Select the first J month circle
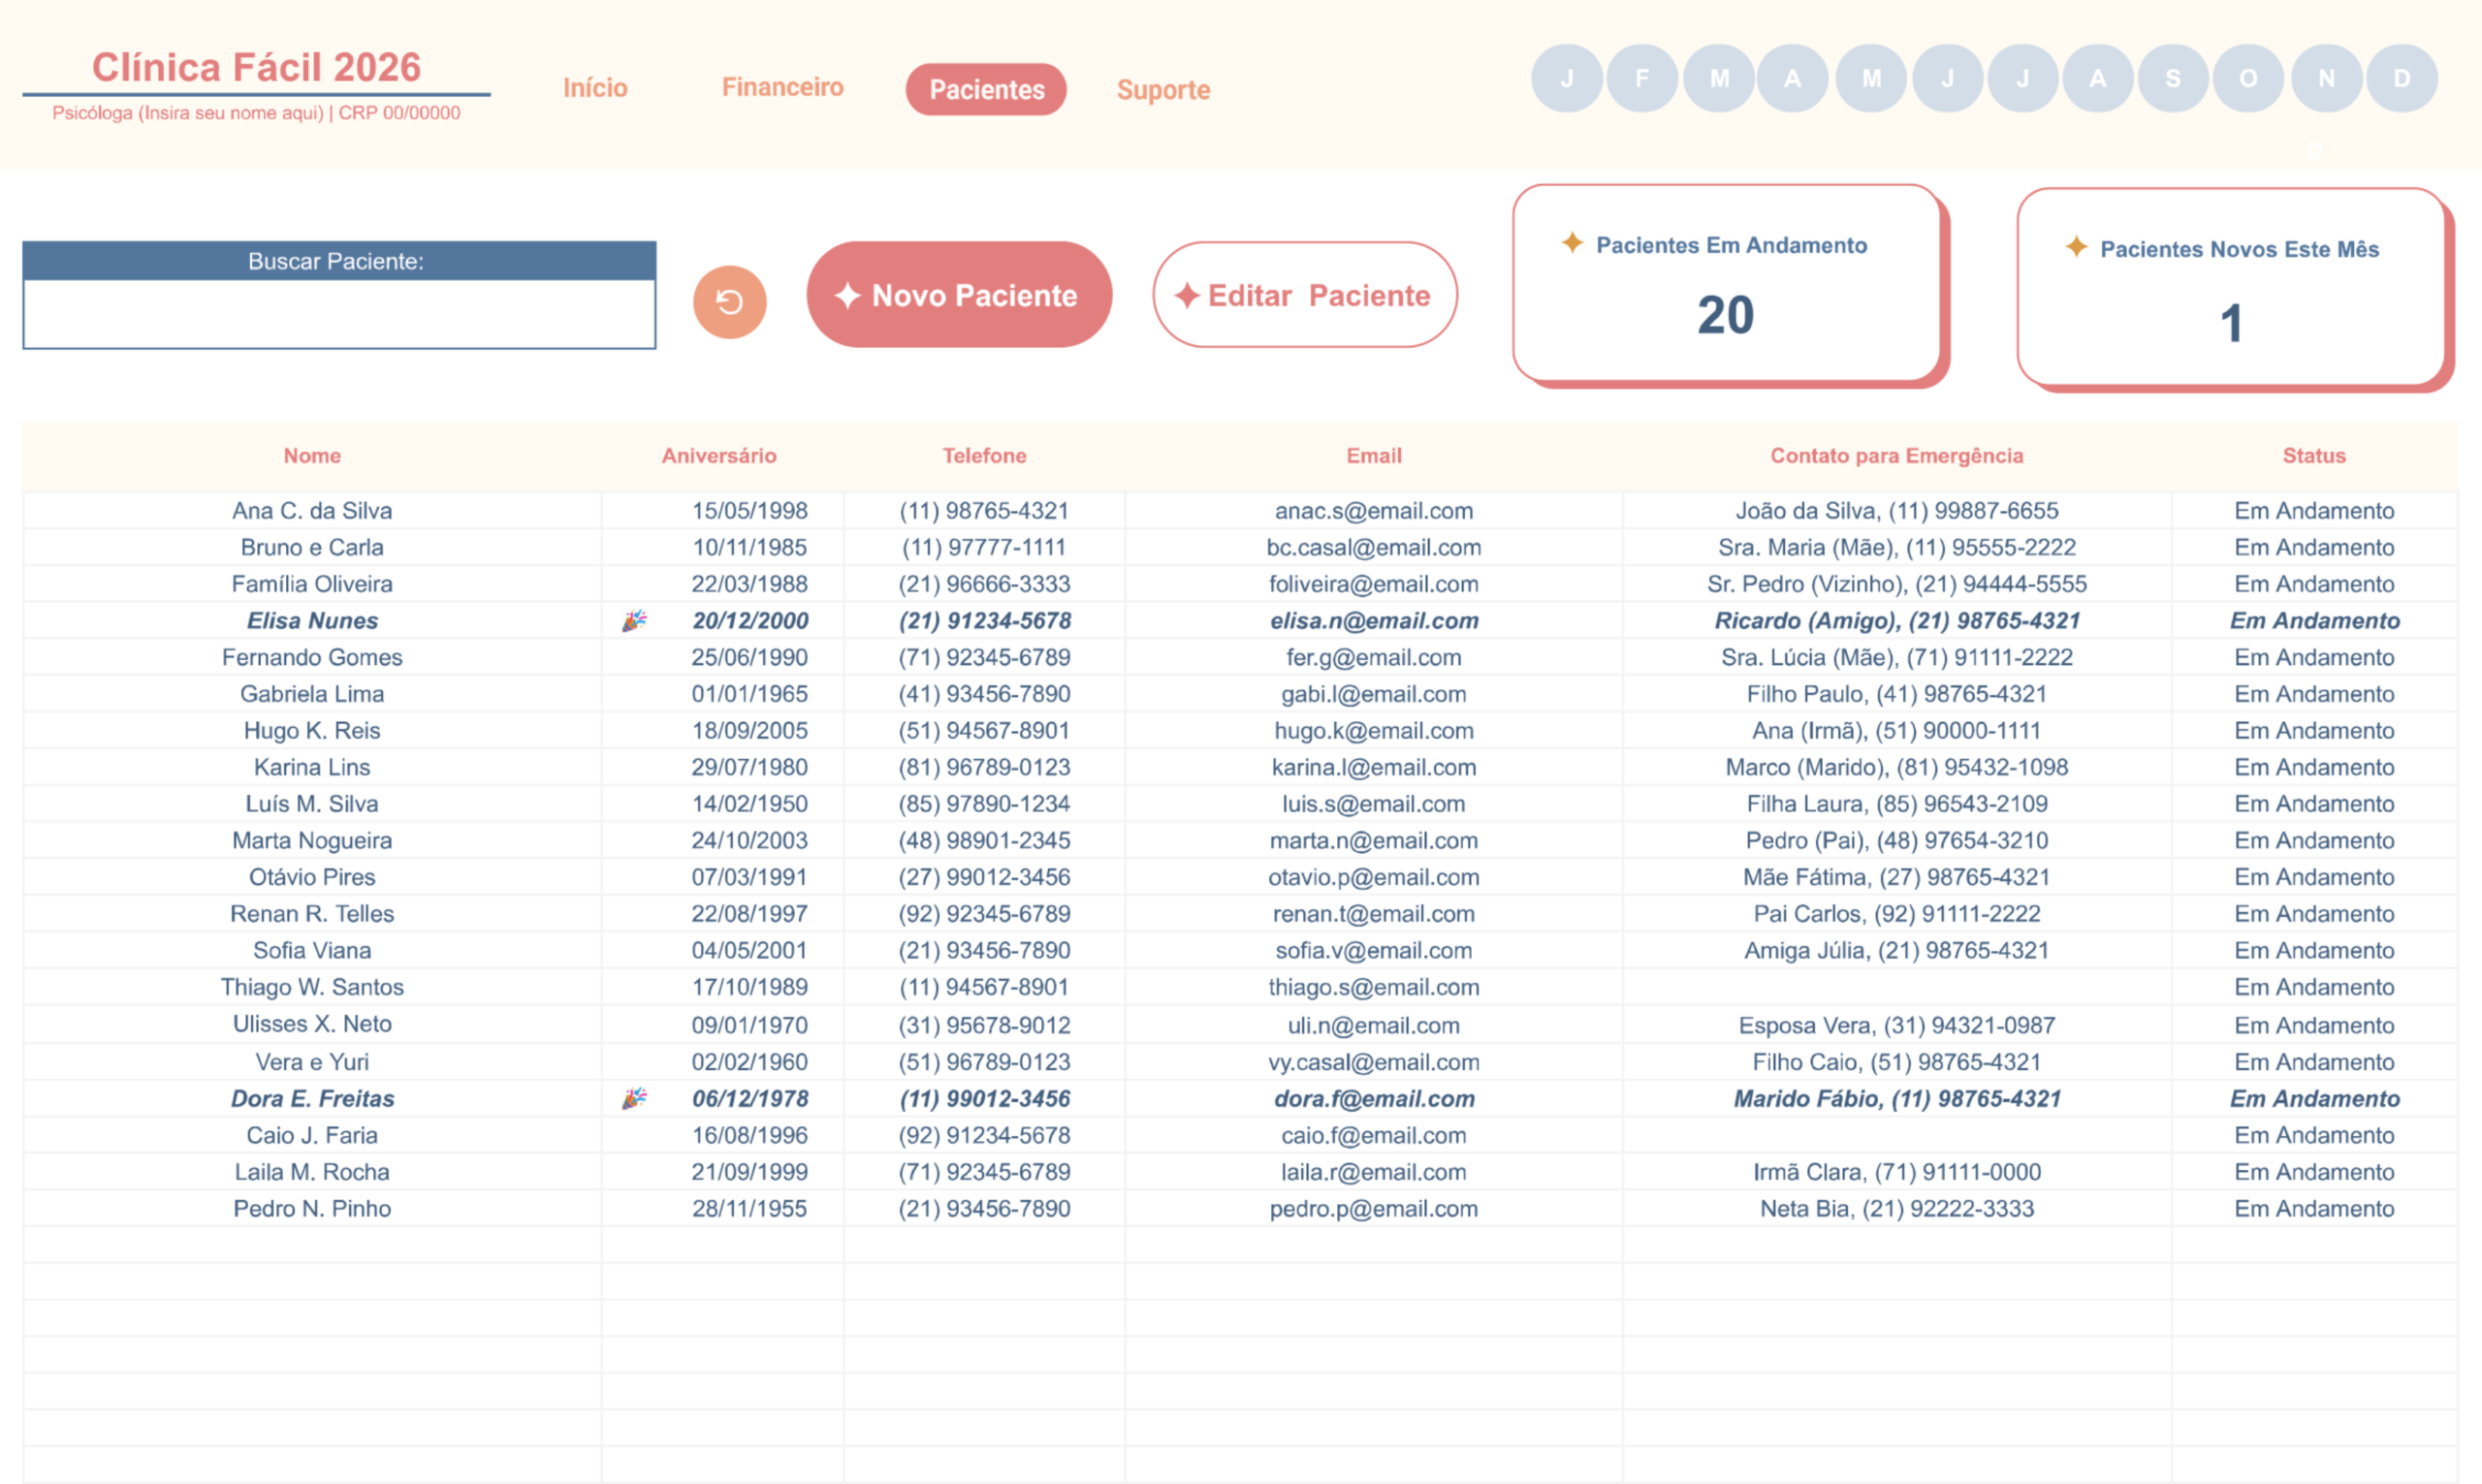Viewport: 2482px width, 1484px height. pos(1566,78)
